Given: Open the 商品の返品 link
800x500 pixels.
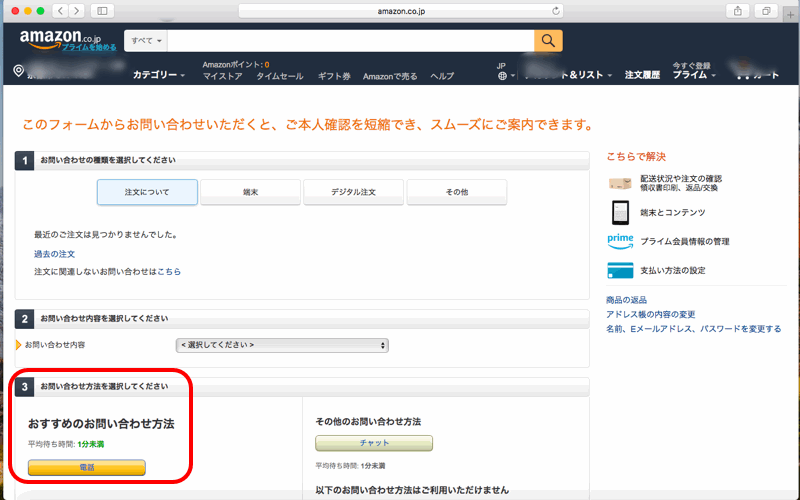Looking at the screenshot, I should click(626, 300).
